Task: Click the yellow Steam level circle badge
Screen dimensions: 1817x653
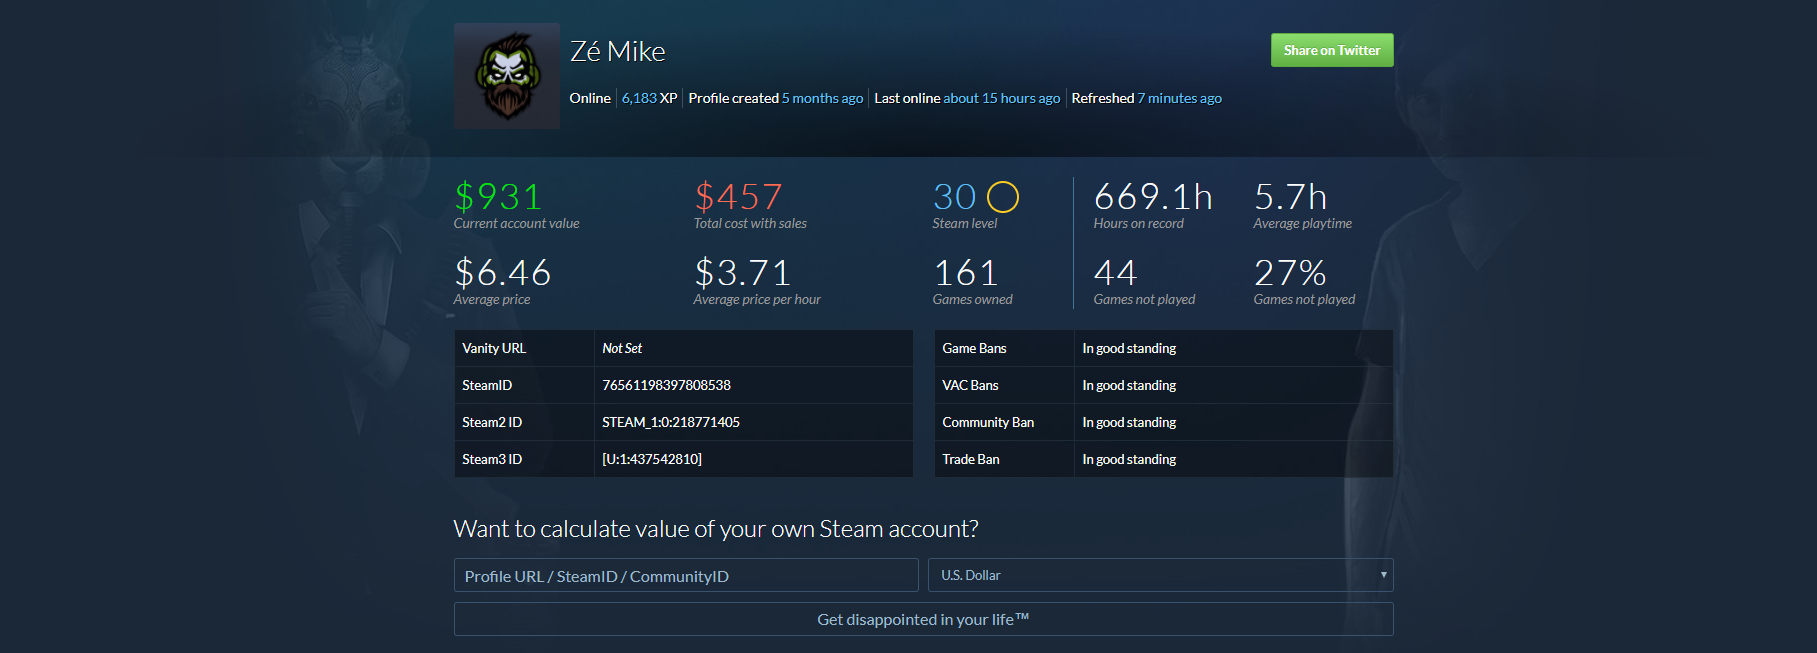Action: [x=1003, y=197]
